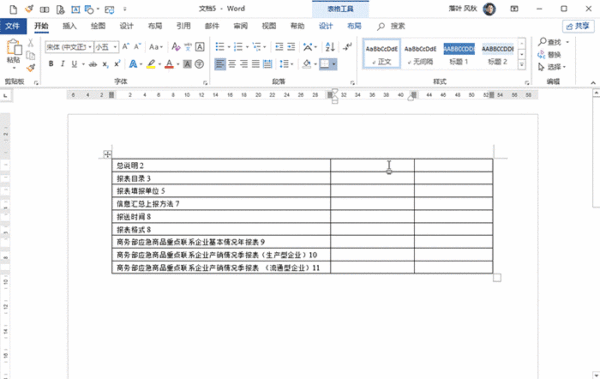This screenshot has height=379, width=600.
Task: Click the Enclose Characters icon
Action: [199, 64]
